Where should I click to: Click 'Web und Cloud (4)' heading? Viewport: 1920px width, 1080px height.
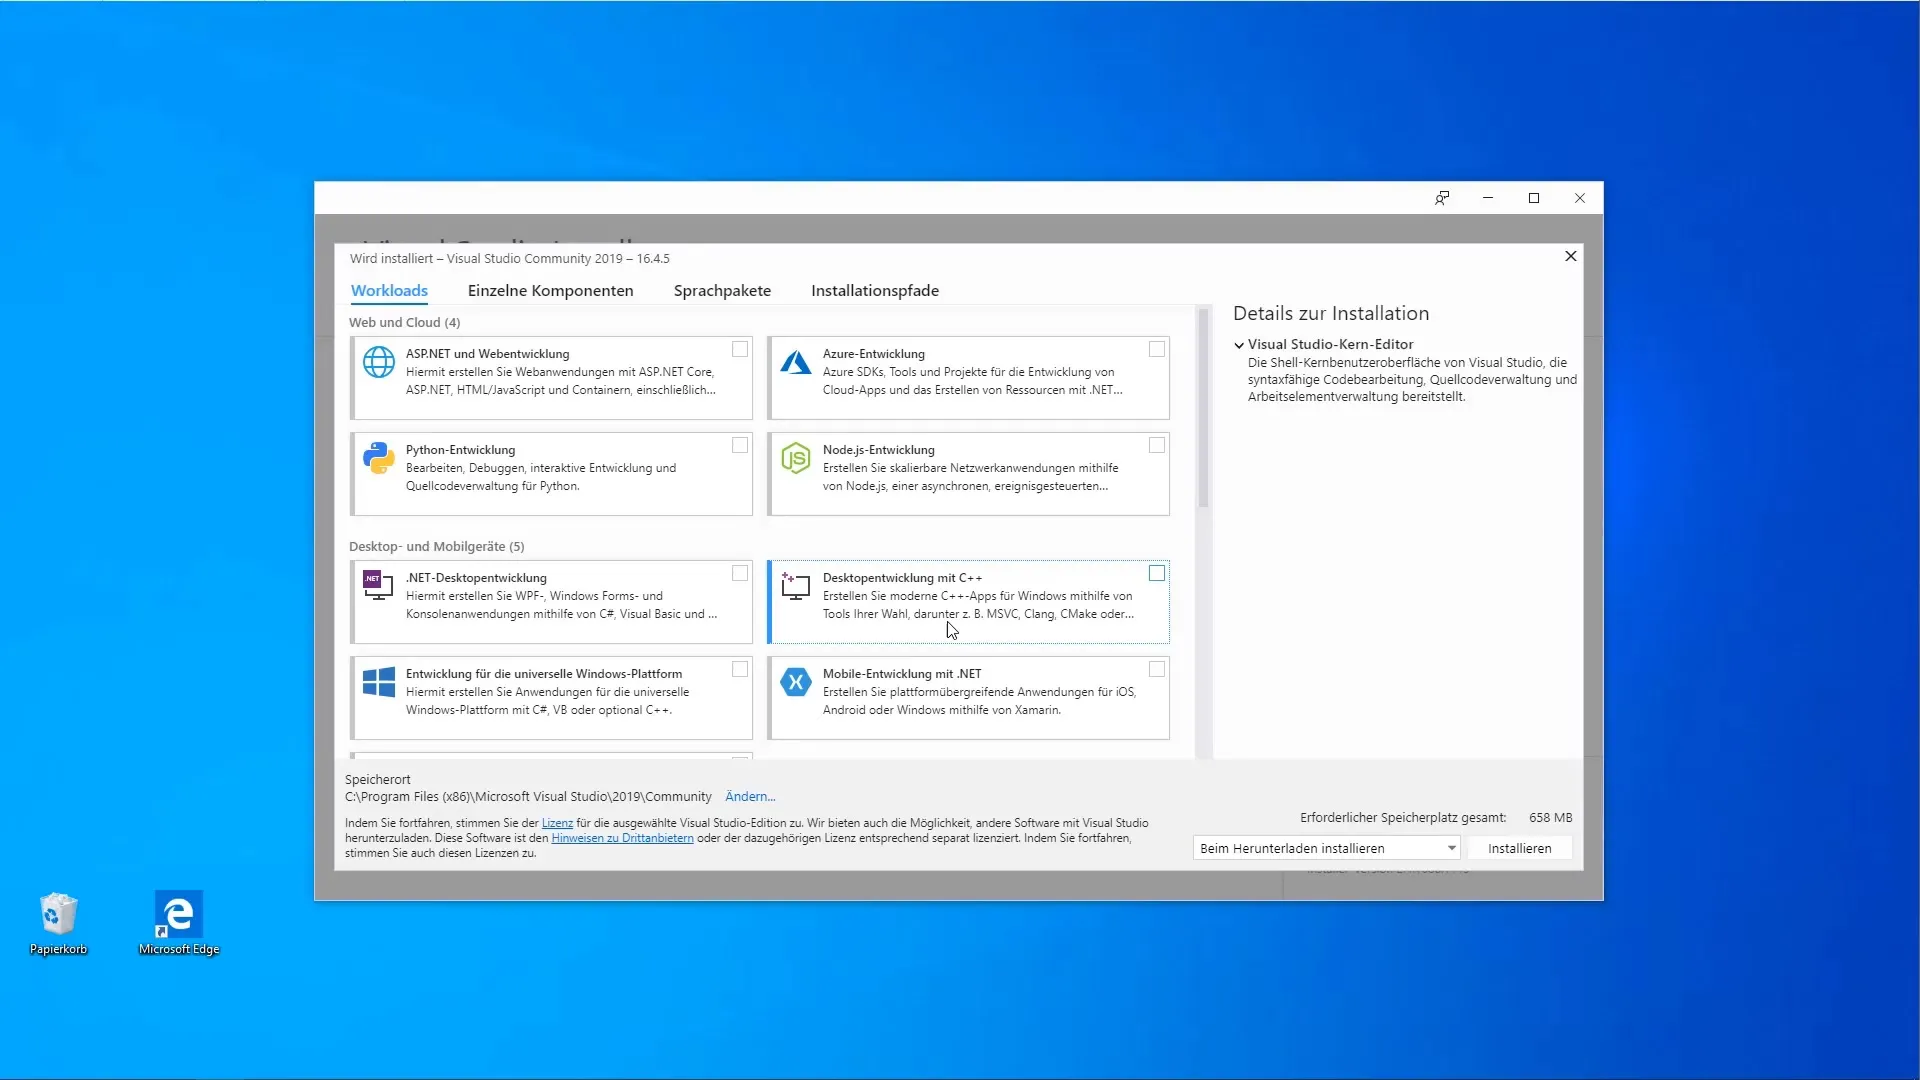[404, 322]
